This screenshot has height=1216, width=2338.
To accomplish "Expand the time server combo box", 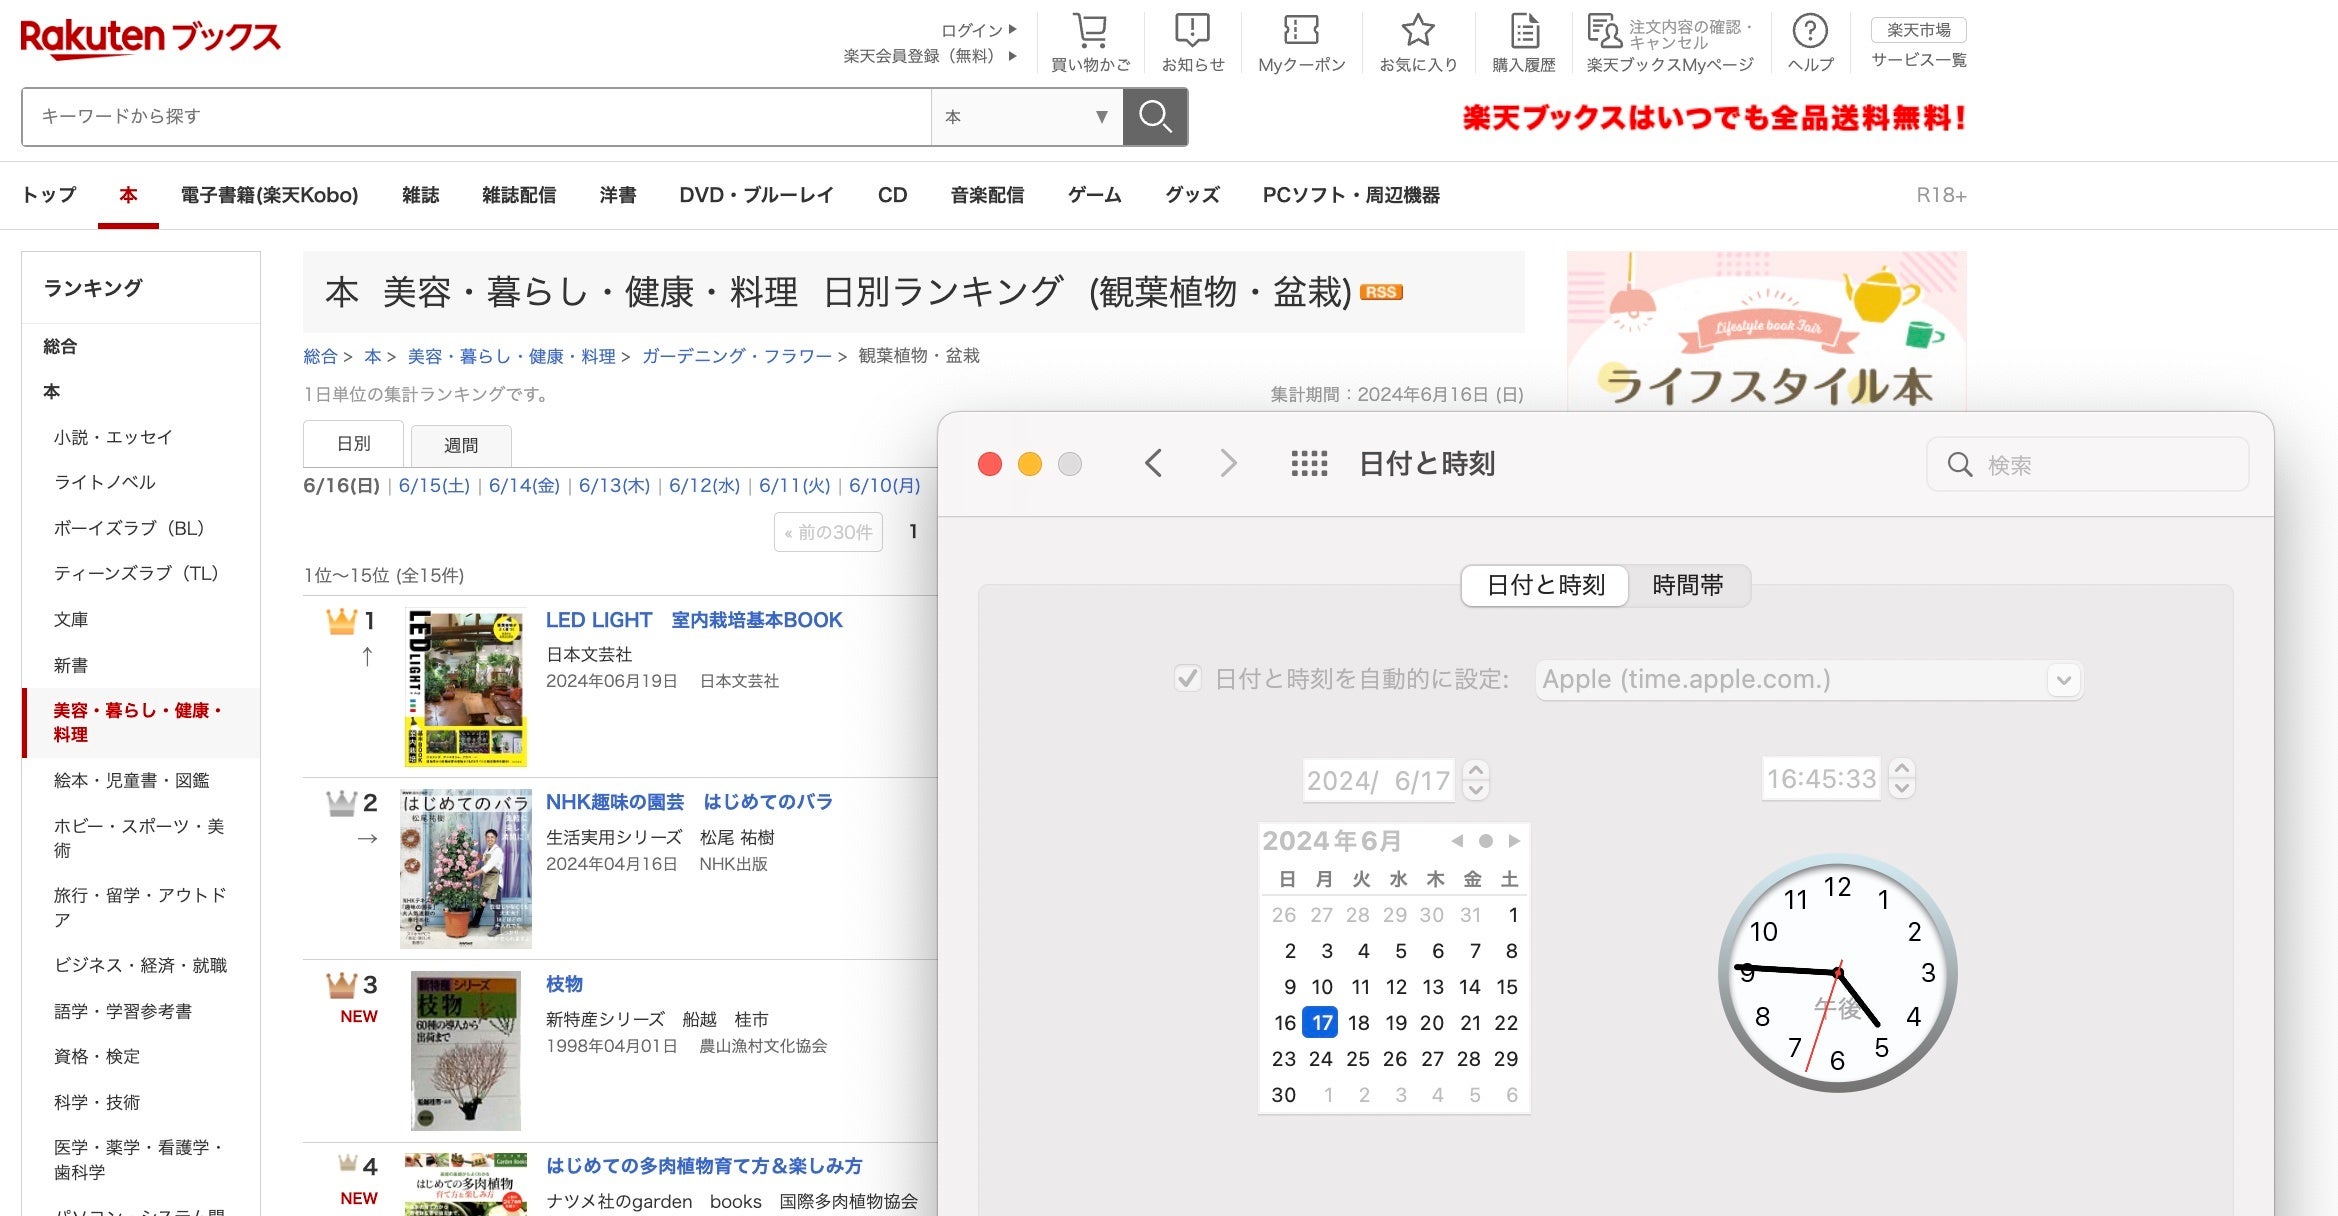I will pyautogui.click(x=2063, y=681).
